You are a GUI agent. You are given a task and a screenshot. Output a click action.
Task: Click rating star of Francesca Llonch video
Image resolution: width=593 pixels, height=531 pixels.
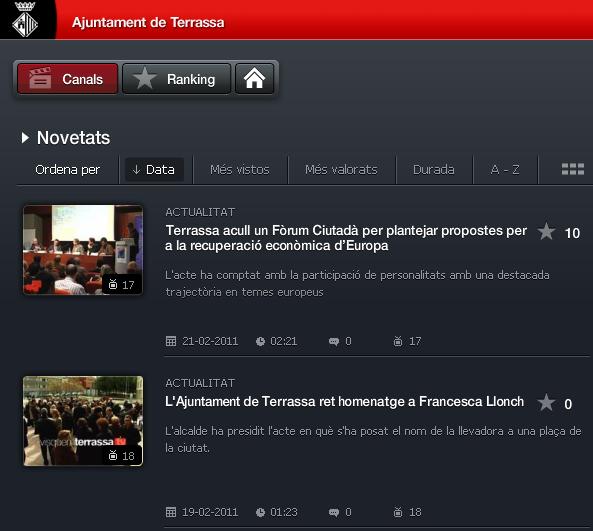pos(546,402)
